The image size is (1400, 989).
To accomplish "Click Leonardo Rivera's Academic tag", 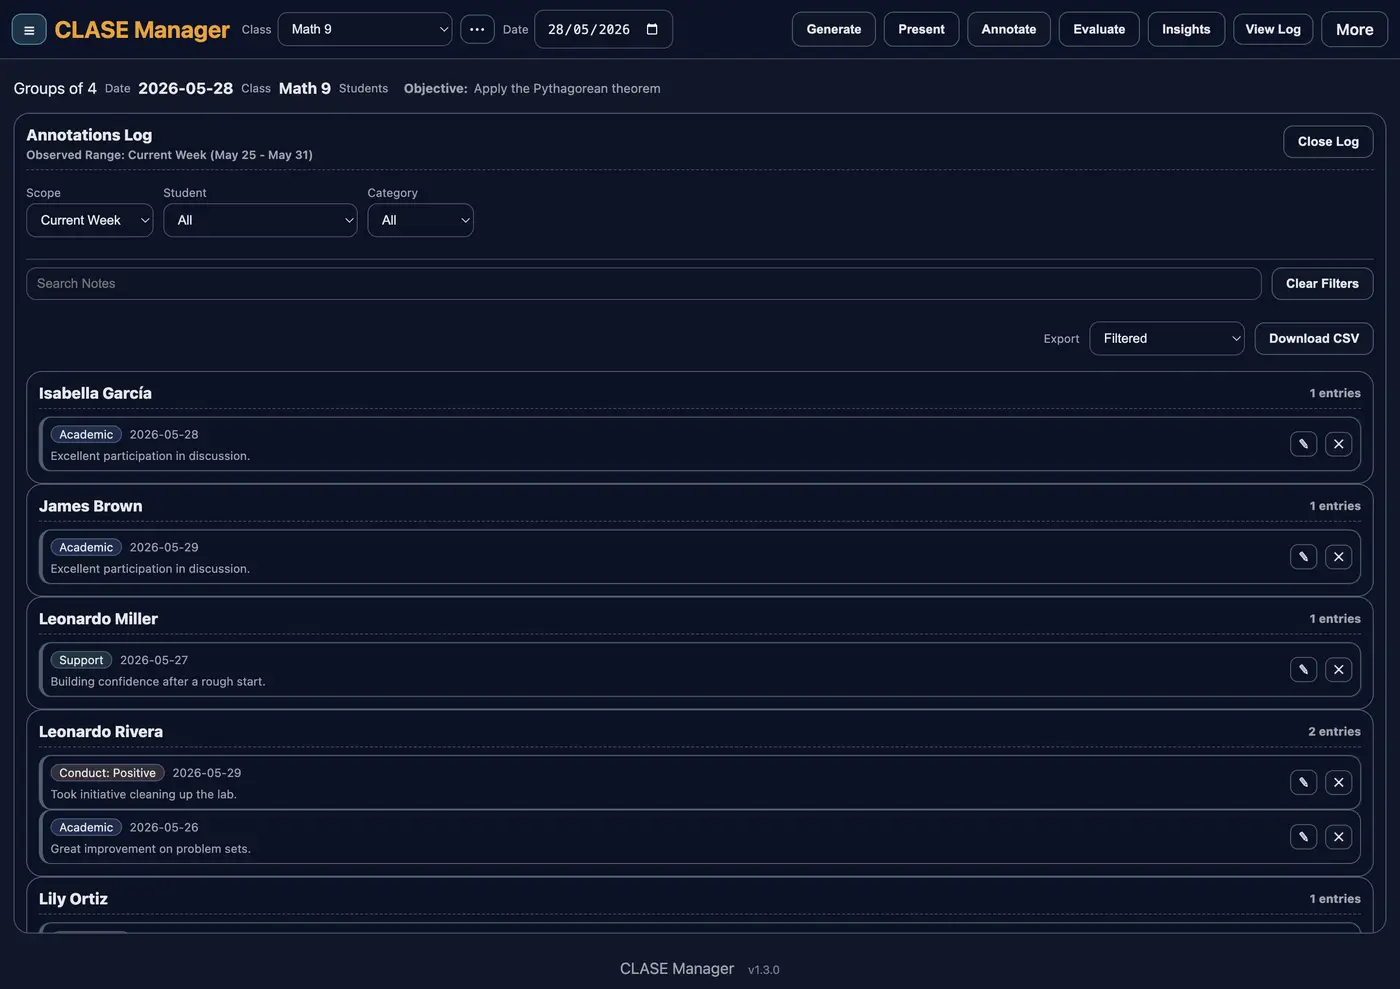I will coord(86,827).
